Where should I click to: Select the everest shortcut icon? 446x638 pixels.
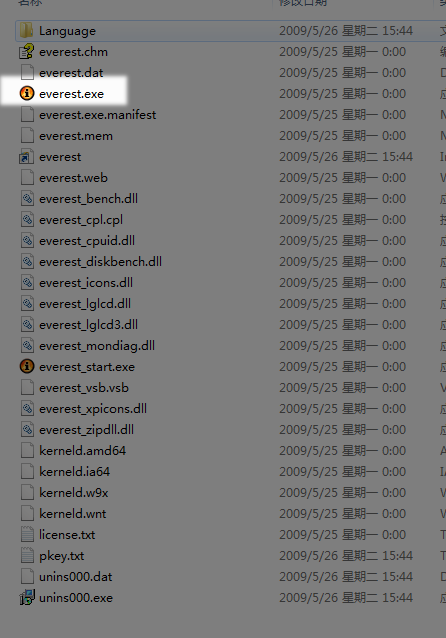(x=27, y=157)
